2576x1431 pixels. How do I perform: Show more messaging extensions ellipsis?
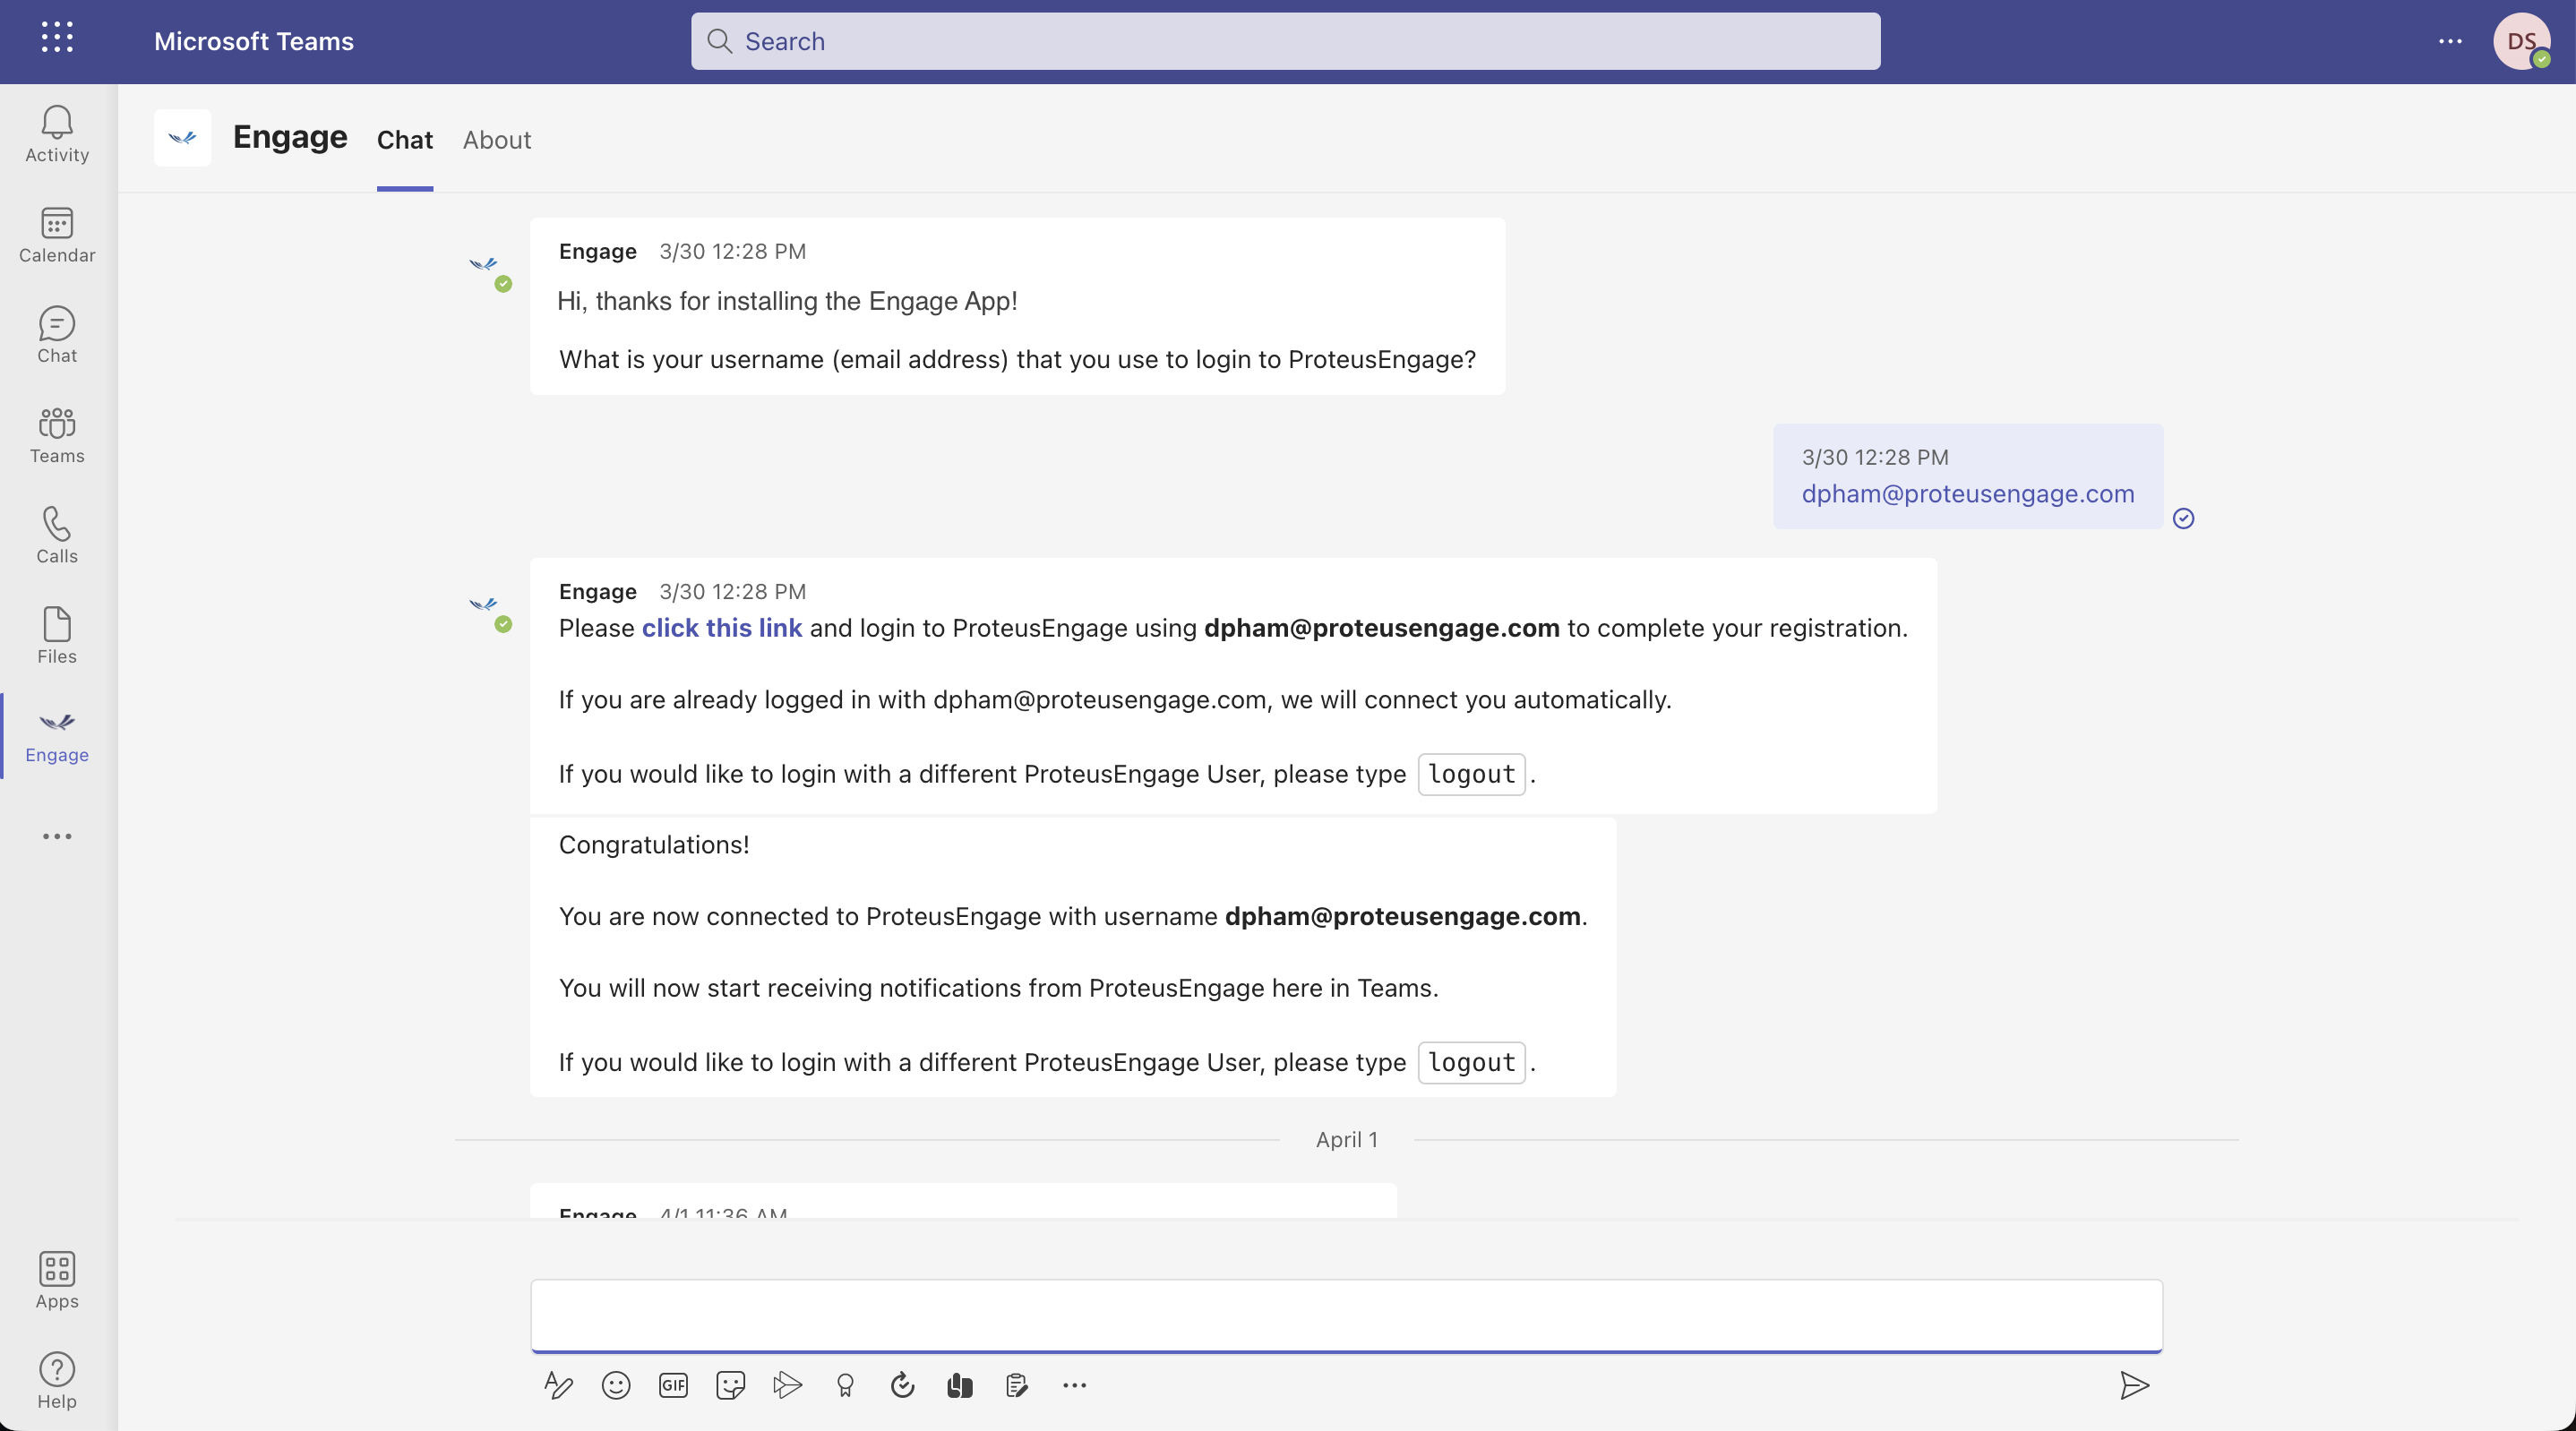(1074, 1385)
